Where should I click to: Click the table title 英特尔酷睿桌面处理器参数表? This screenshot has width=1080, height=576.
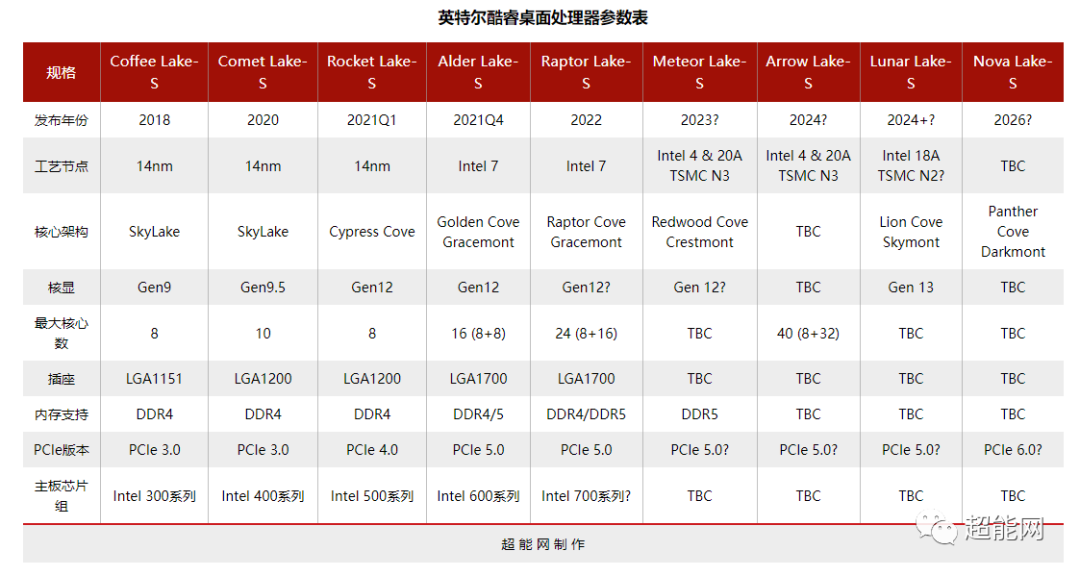(543, 17)
